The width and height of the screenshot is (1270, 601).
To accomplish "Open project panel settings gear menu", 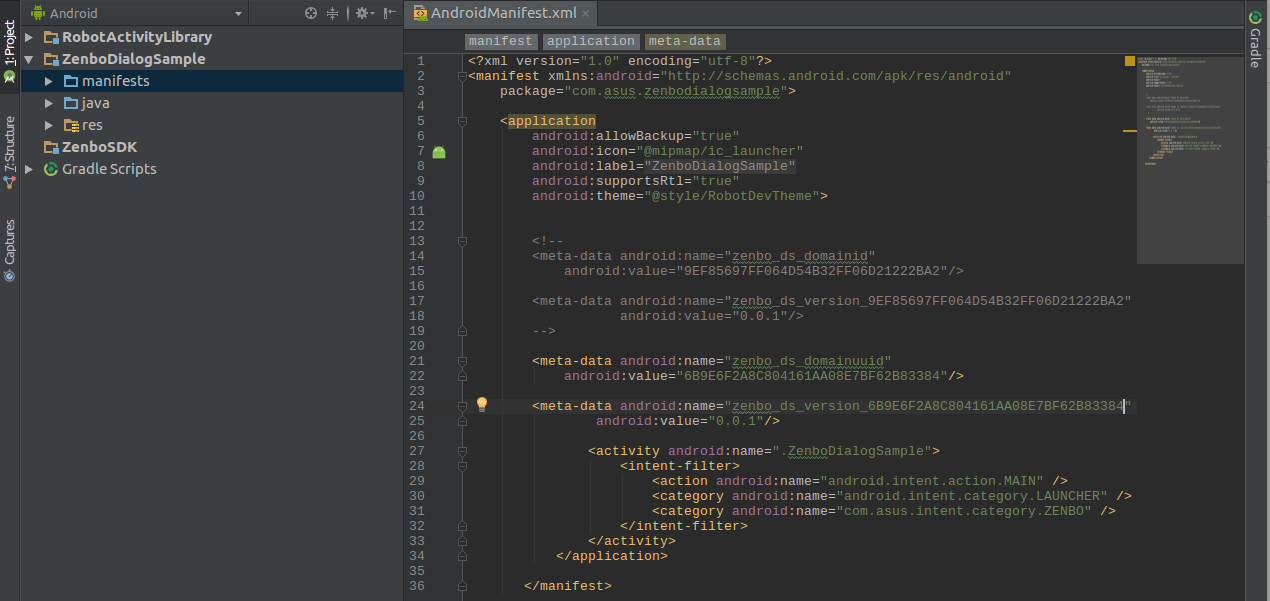I will [x=364, y=13].
